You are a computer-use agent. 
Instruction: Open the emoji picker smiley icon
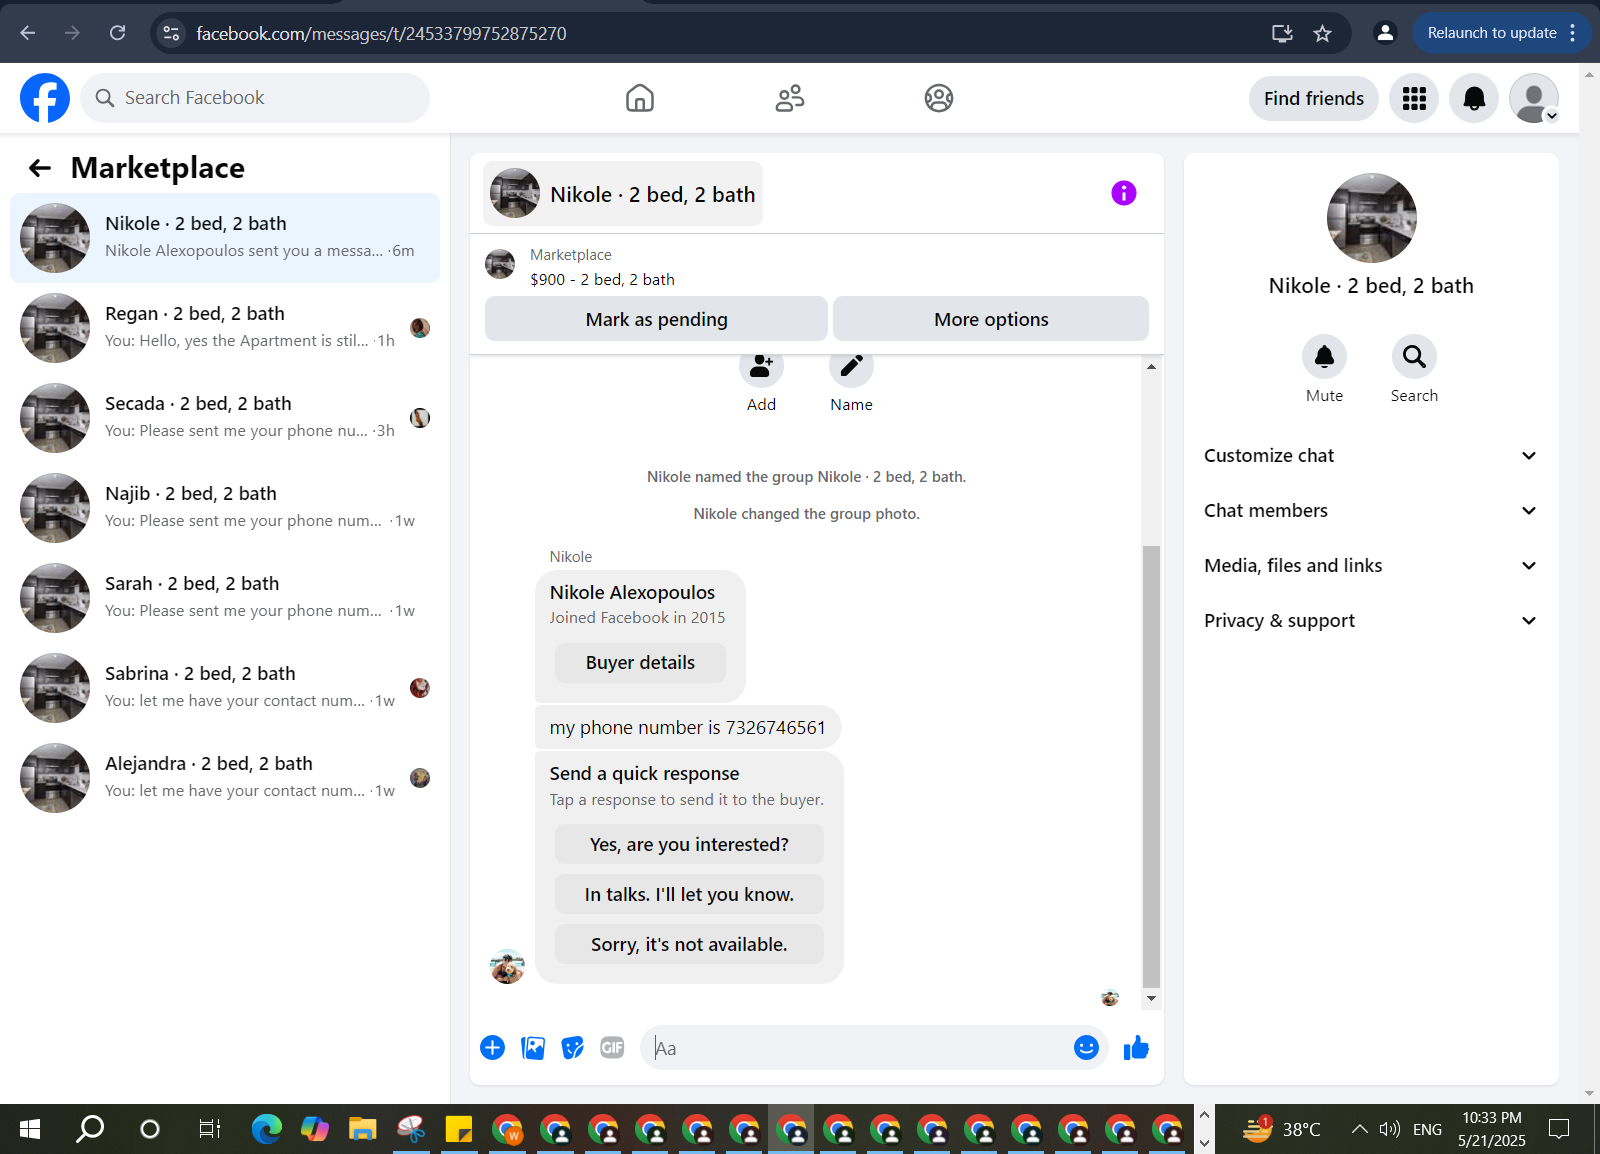coord(1086,1047)
